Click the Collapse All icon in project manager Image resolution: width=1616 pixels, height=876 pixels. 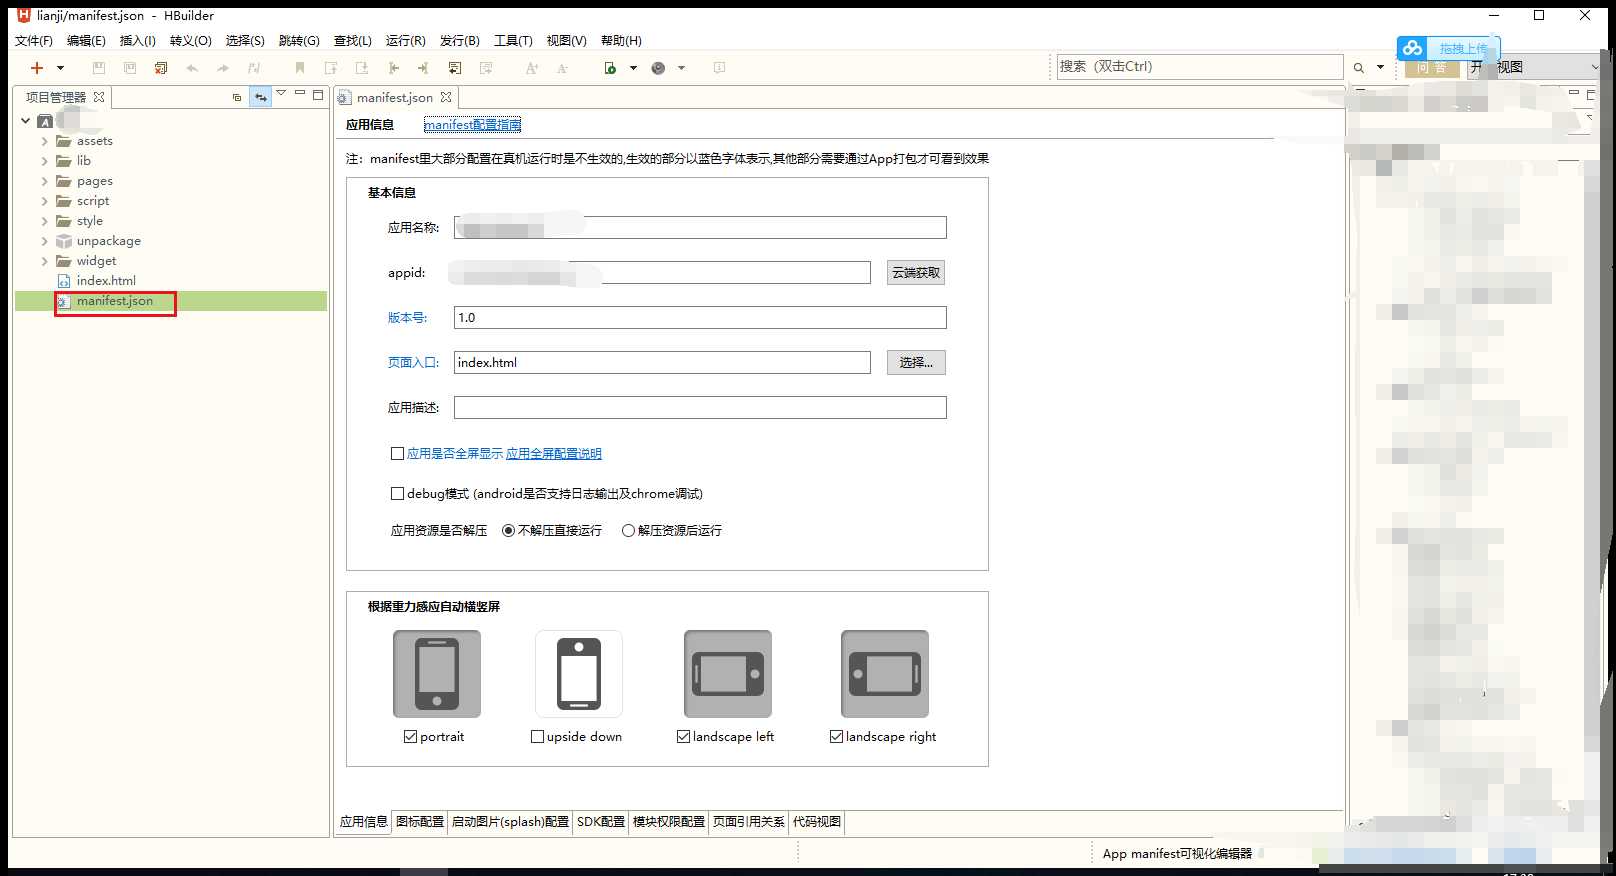click(237, 97)
